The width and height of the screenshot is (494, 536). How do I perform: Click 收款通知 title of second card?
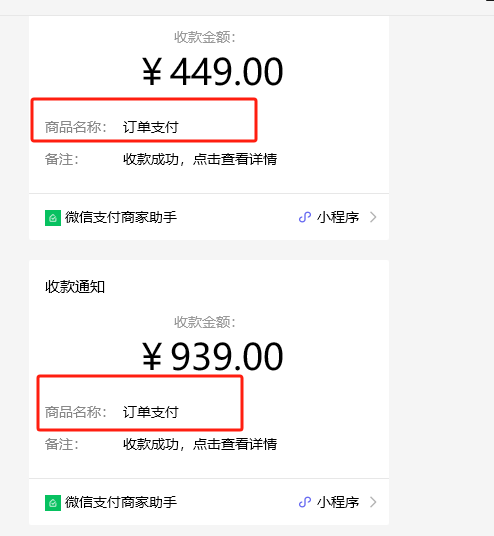(x=75, y=287)
